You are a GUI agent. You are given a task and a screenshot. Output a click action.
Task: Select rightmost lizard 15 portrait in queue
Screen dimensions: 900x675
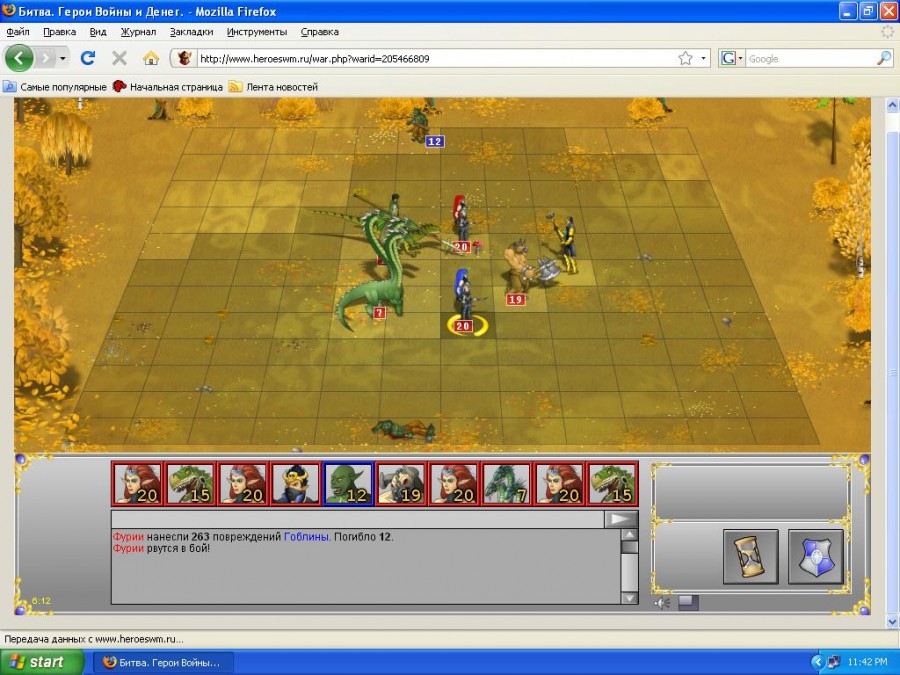coord(612,484)
